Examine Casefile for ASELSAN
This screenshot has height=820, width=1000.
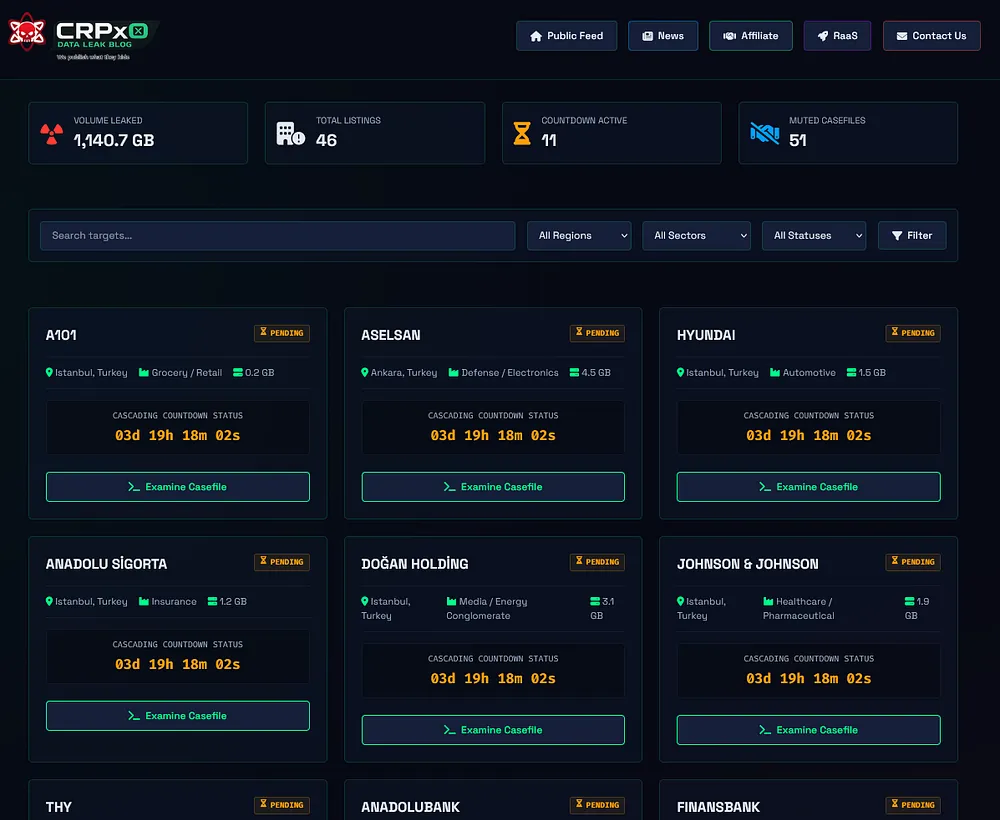pos(493,487)
